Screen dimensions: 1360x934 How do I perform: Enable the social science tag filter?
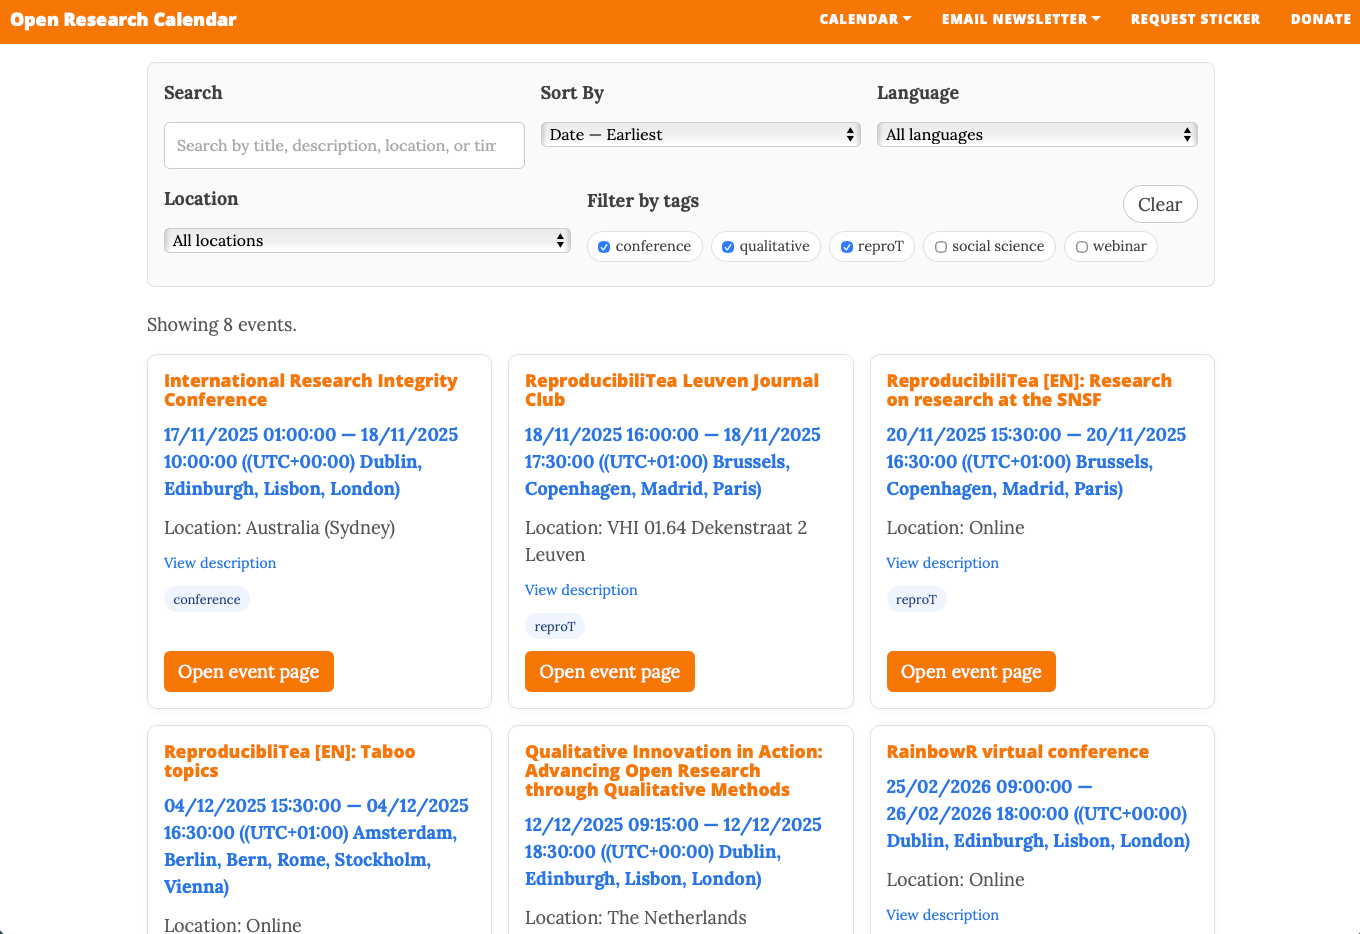pos(941,247)
